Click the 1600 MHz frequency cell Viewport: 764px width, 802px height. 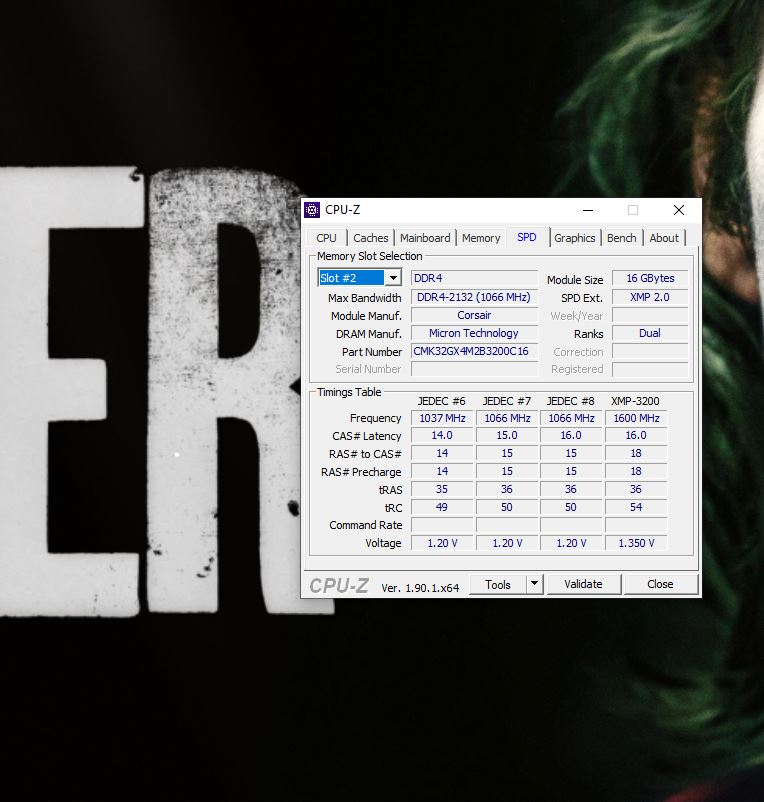636,418
